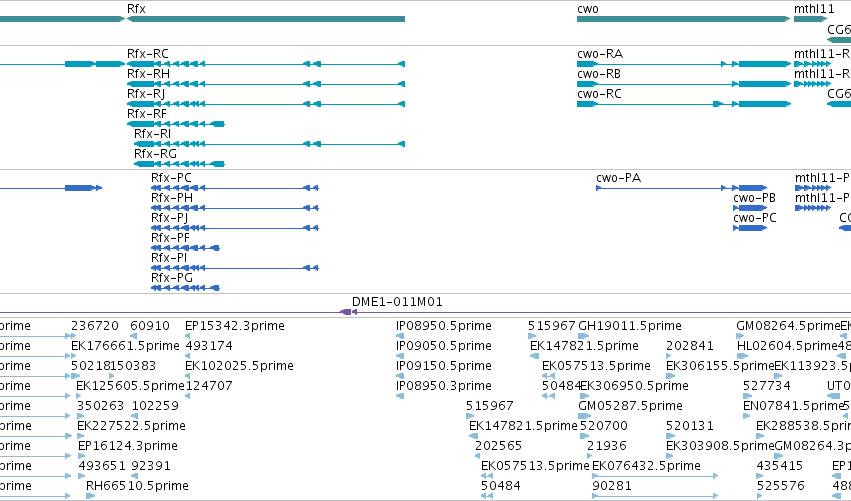This screenshot has height=501, width=851.
Task: Click the EK306950.5prime label
Action: click(634, 386)
